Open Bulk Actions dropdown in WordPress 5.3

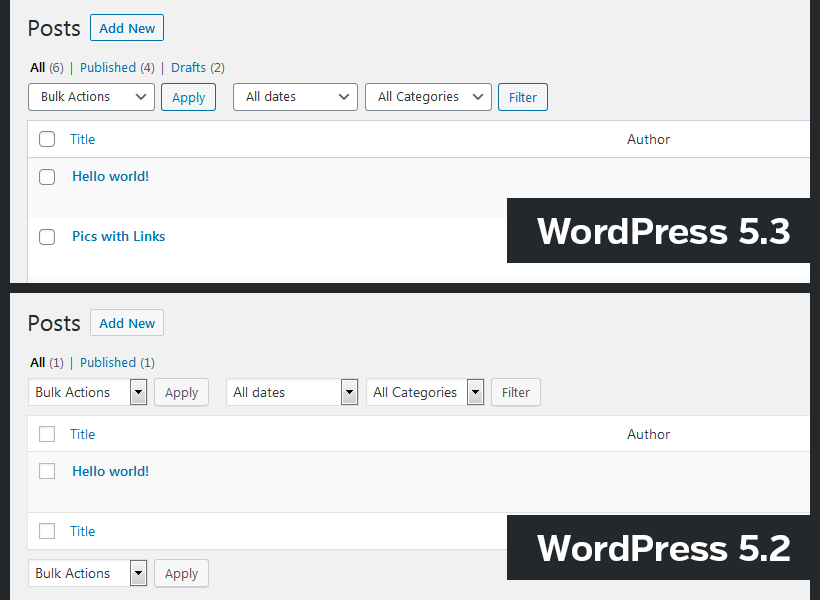[x=92, y=97]
